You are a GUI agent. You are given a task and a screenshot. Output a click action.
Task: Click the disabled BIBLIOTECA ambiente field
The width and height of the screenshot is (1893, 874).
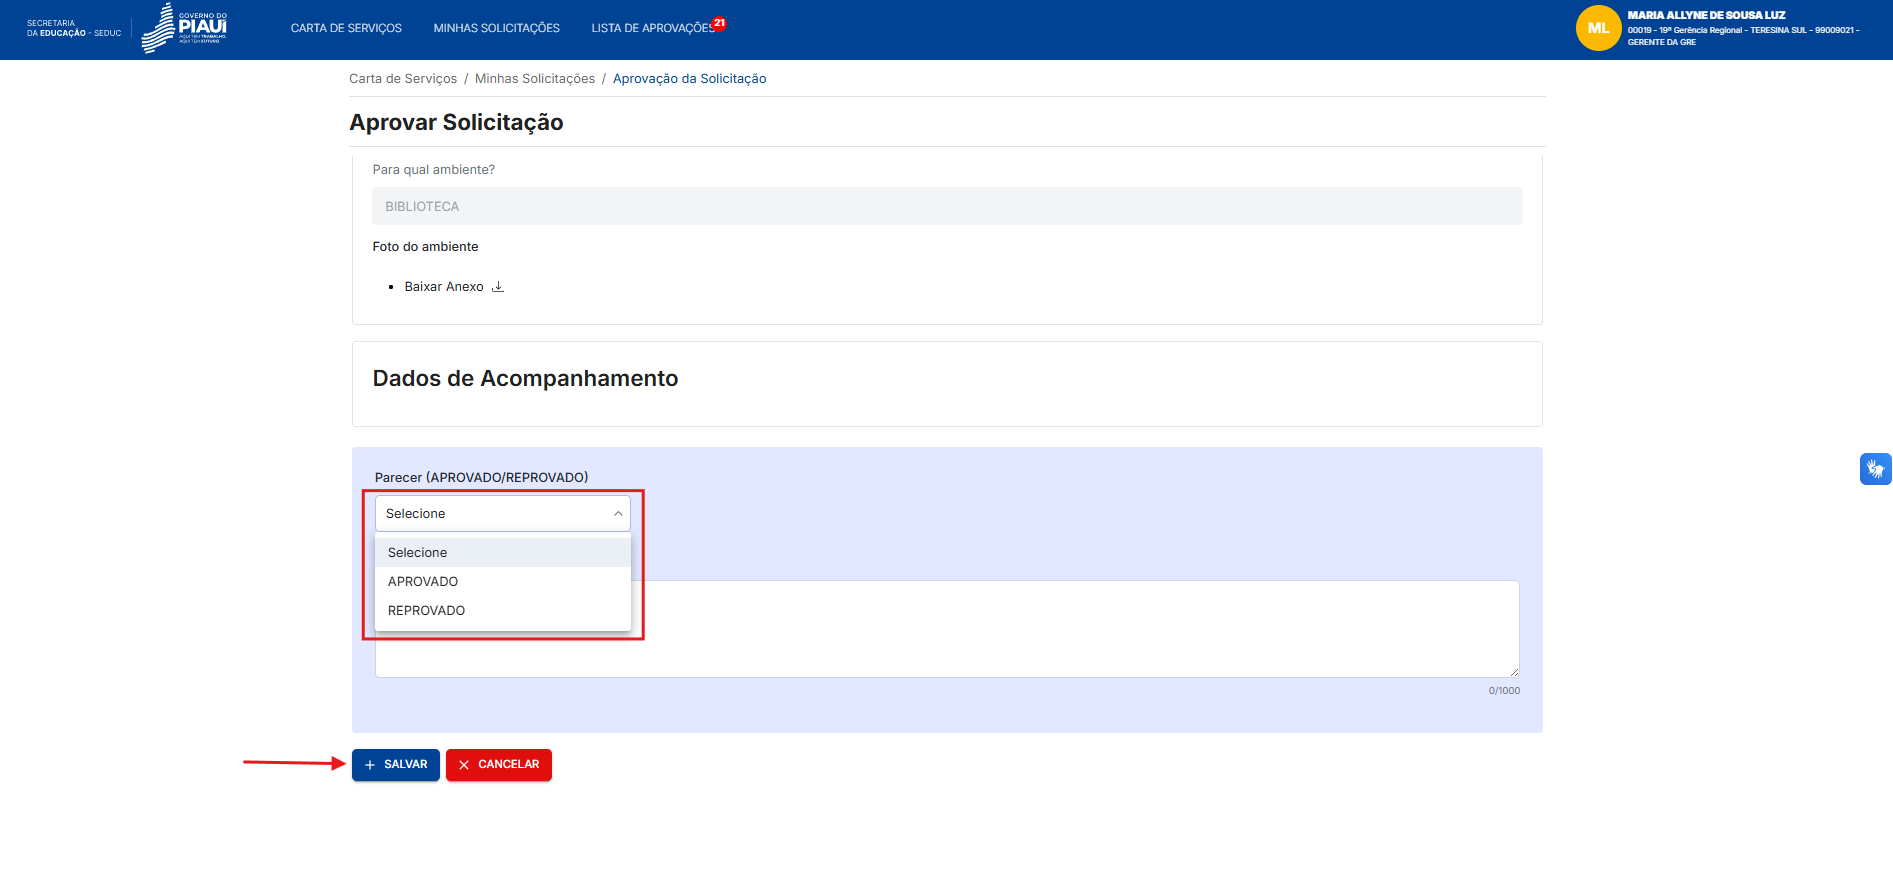946,206
